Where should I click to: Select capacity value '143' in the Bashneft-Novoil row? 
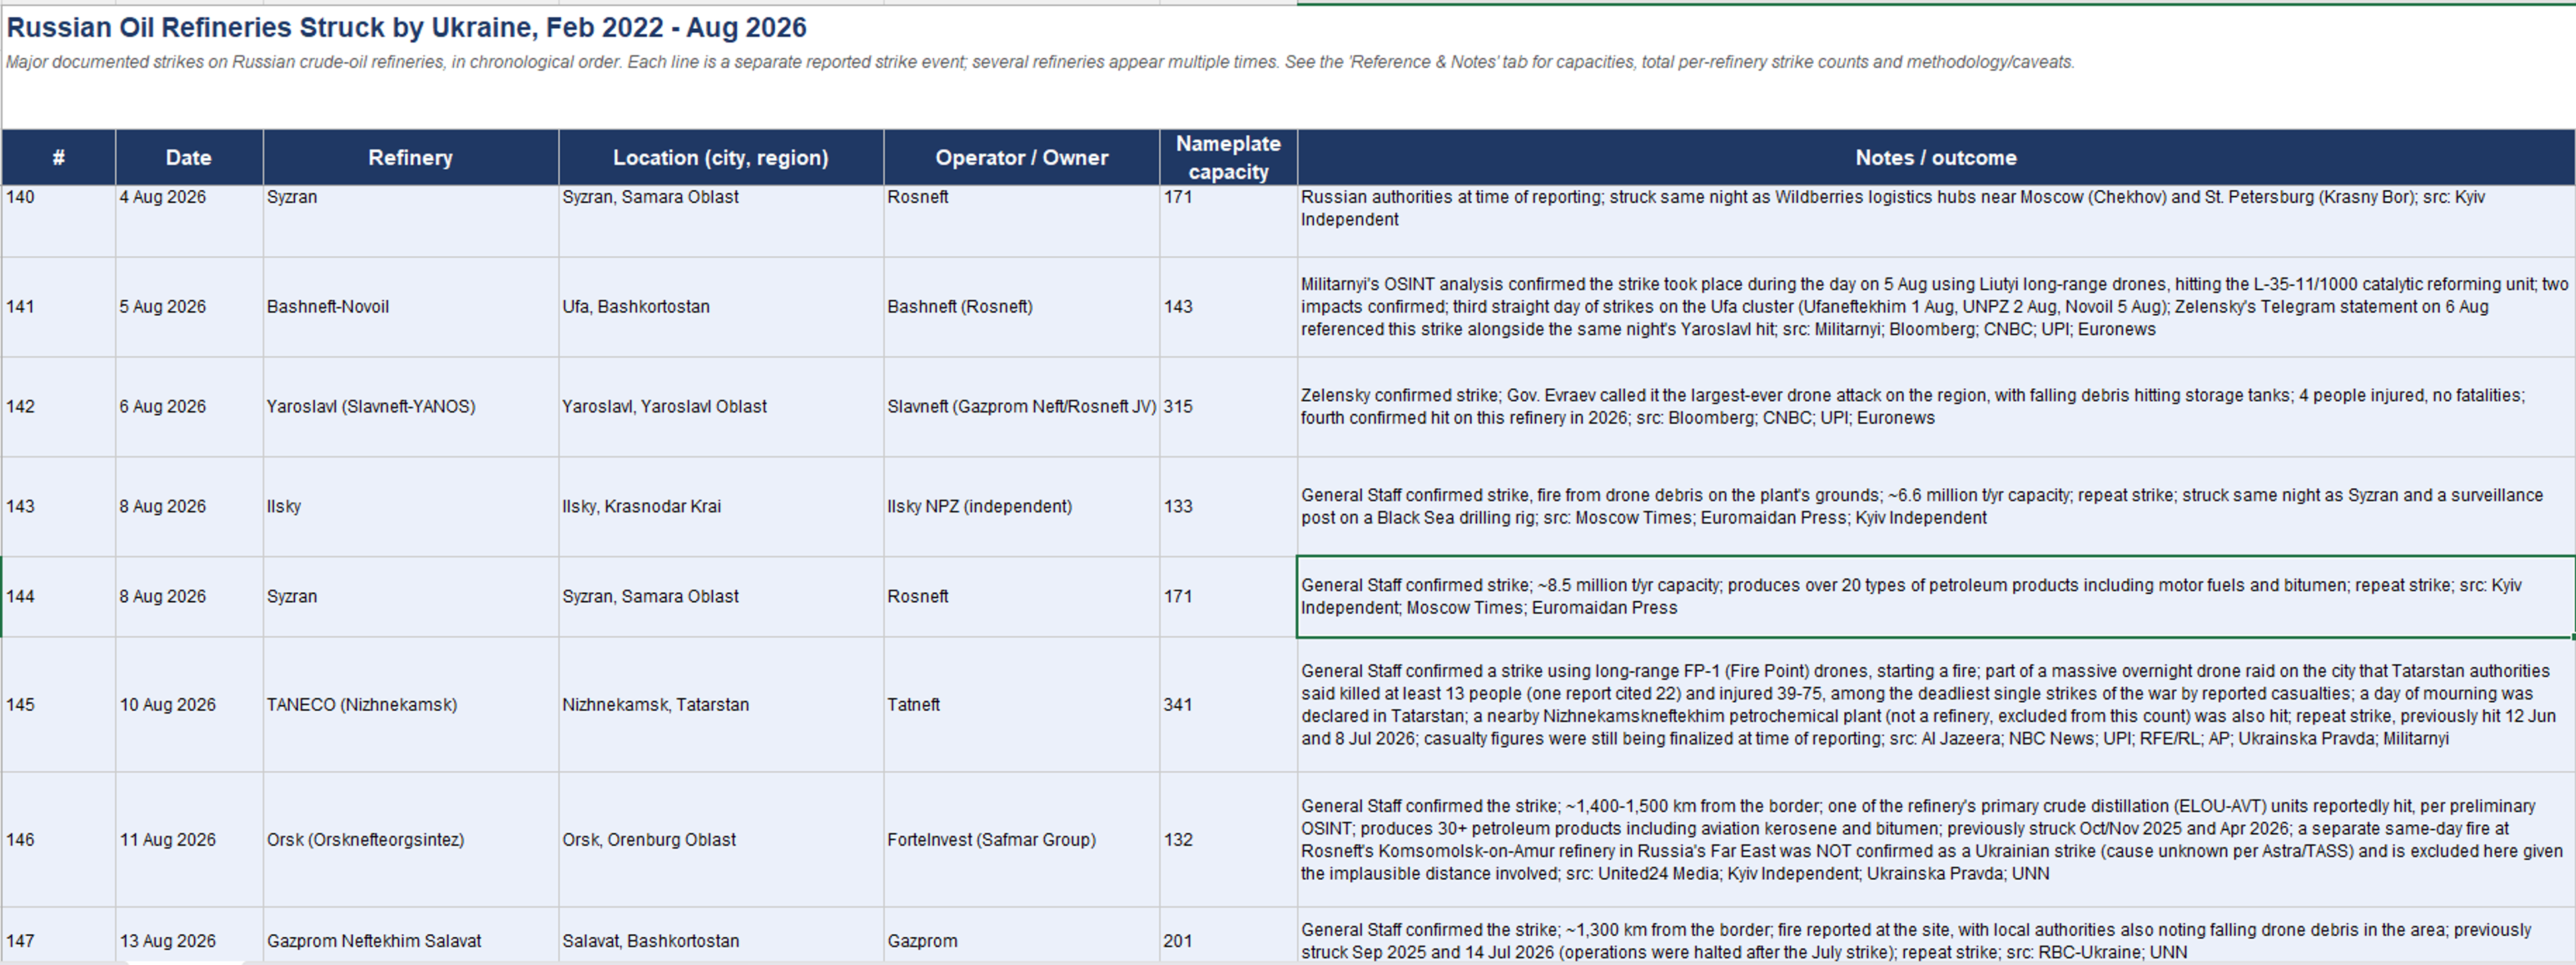(1228, 307)
